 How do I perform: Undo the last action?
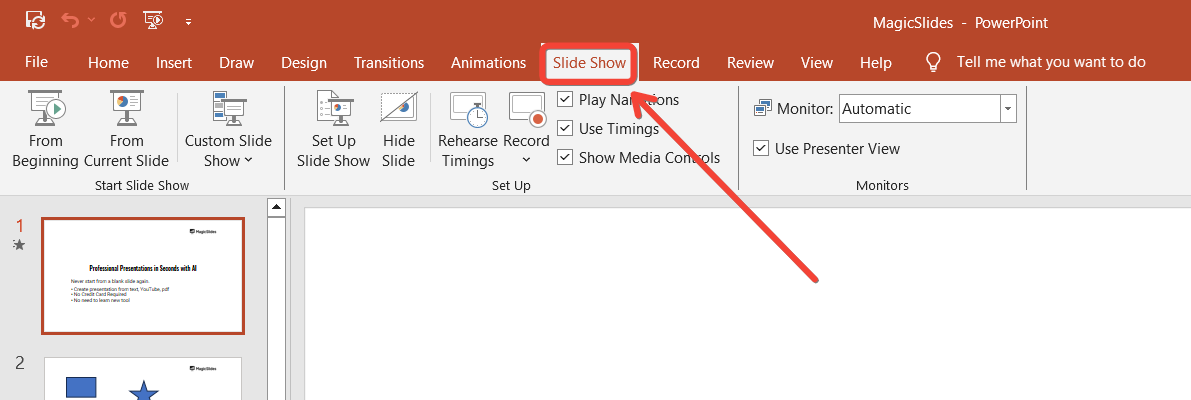coord(71,20)
